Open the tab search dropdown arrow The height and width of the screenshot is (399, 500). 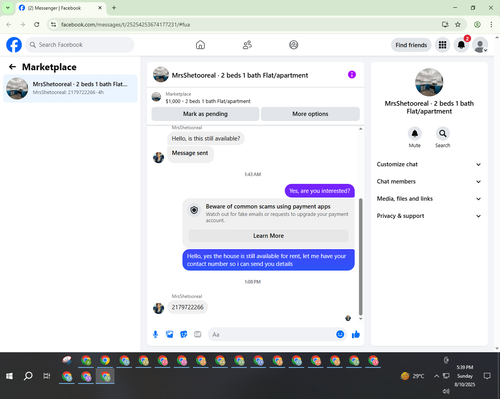coord(8,8)
